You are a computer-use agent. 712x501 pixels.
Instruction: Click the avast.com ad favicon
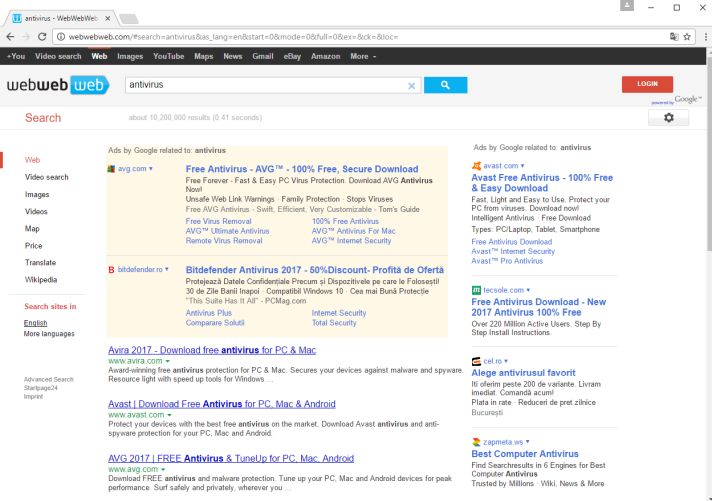[x=476, y=166]
